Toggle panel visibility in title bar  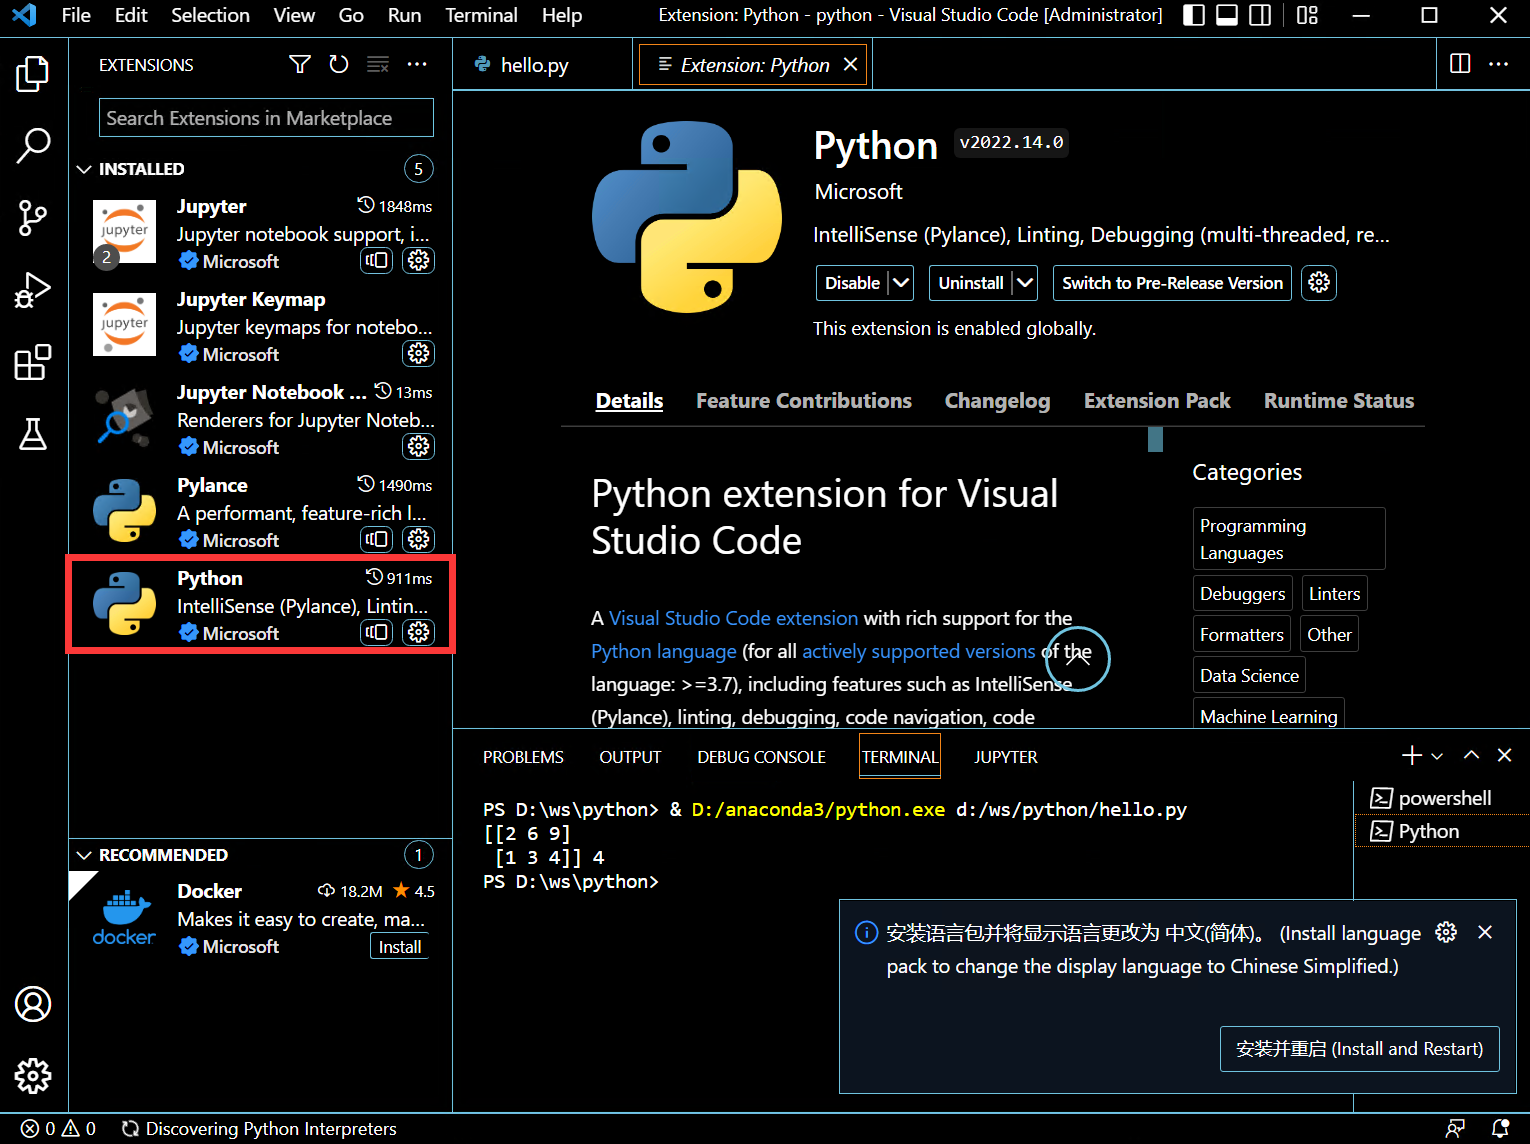pyautogui.click(x=1227, y=15)
